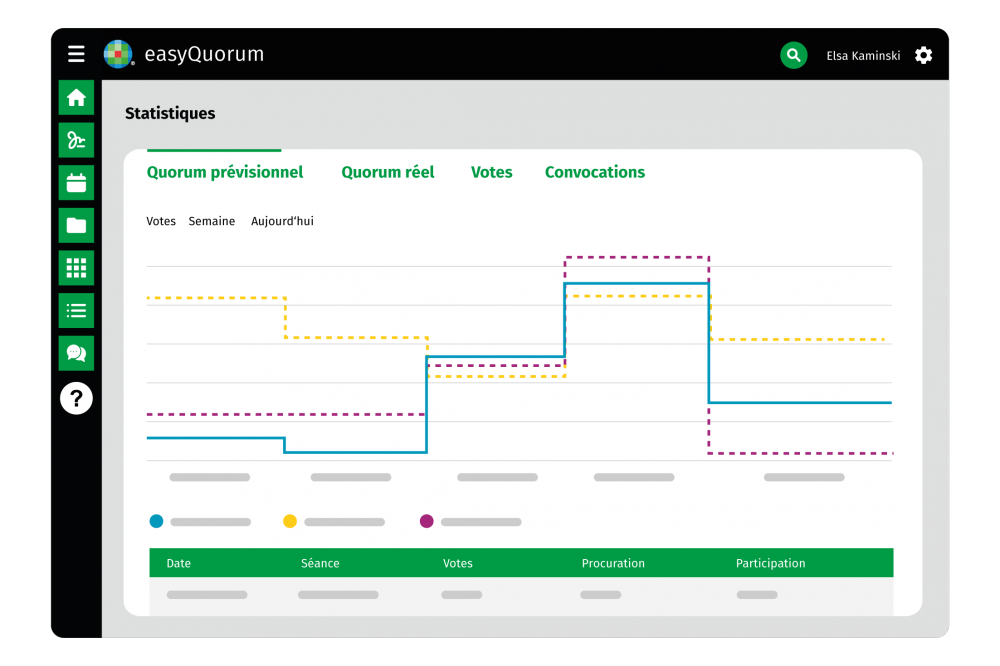1000x666 pixels.
Task: Open the Home dashboard icon
Action: pos(76,97)
